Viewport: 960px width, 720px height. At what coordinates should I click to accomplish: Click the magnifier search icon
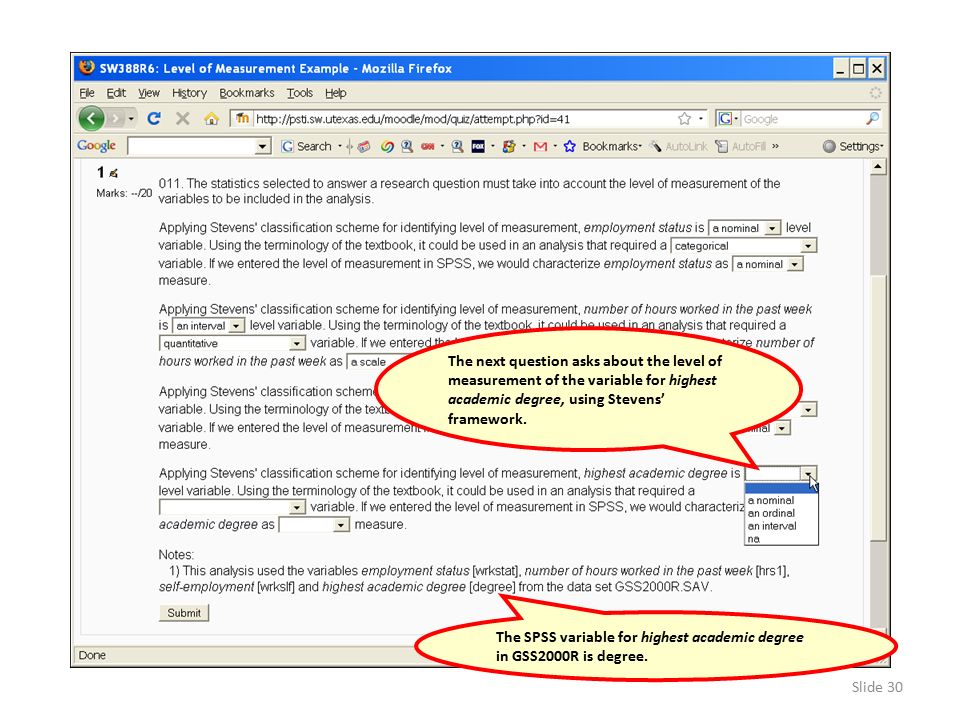coord(872,118)
